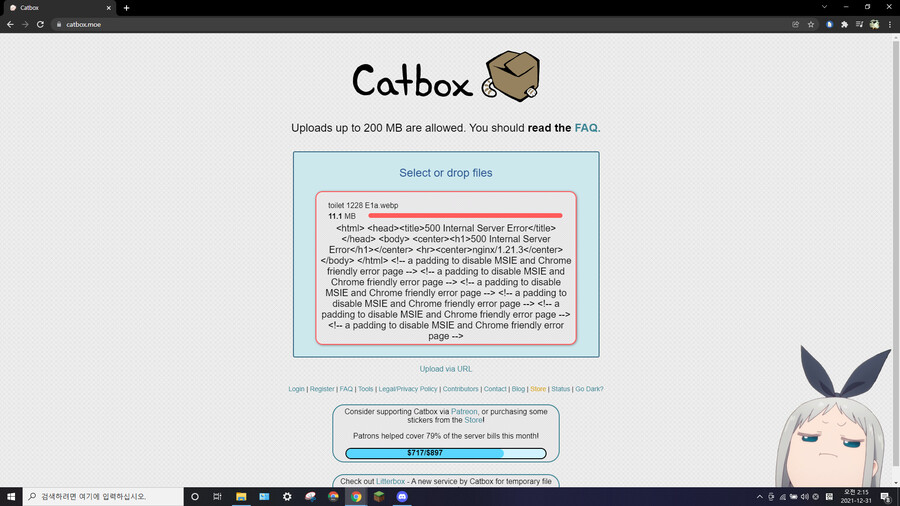Open the Chrome profile avatar
The width and height of the screenshot is (900, 506).
[874, 24]
